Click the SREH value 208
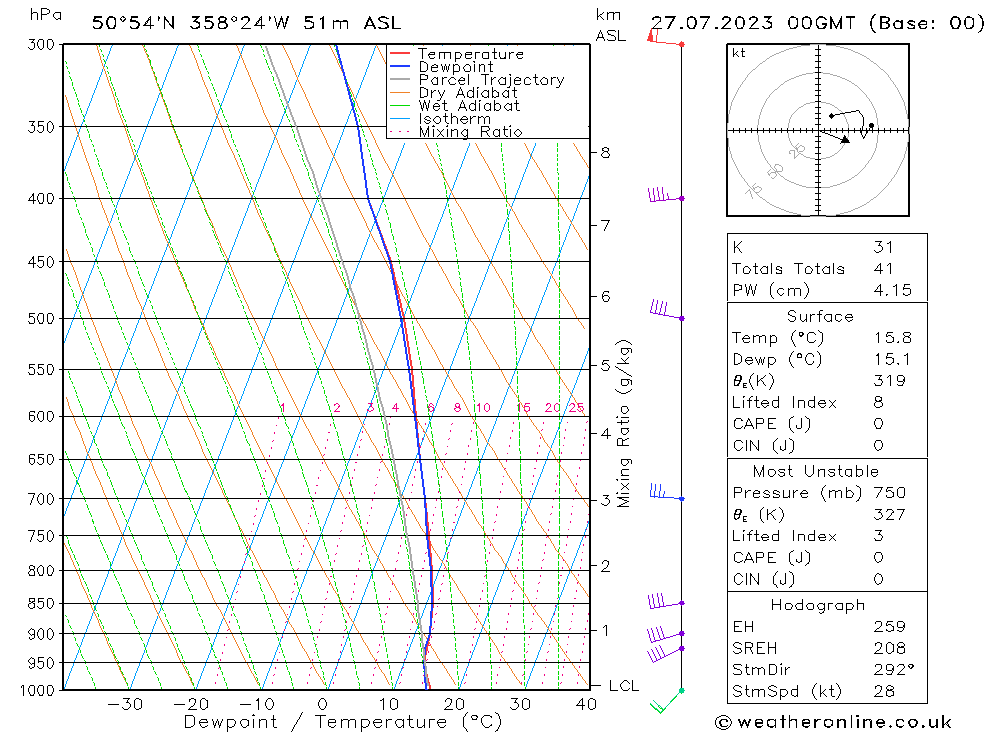The image size is (1000, 733). [890, 648]
